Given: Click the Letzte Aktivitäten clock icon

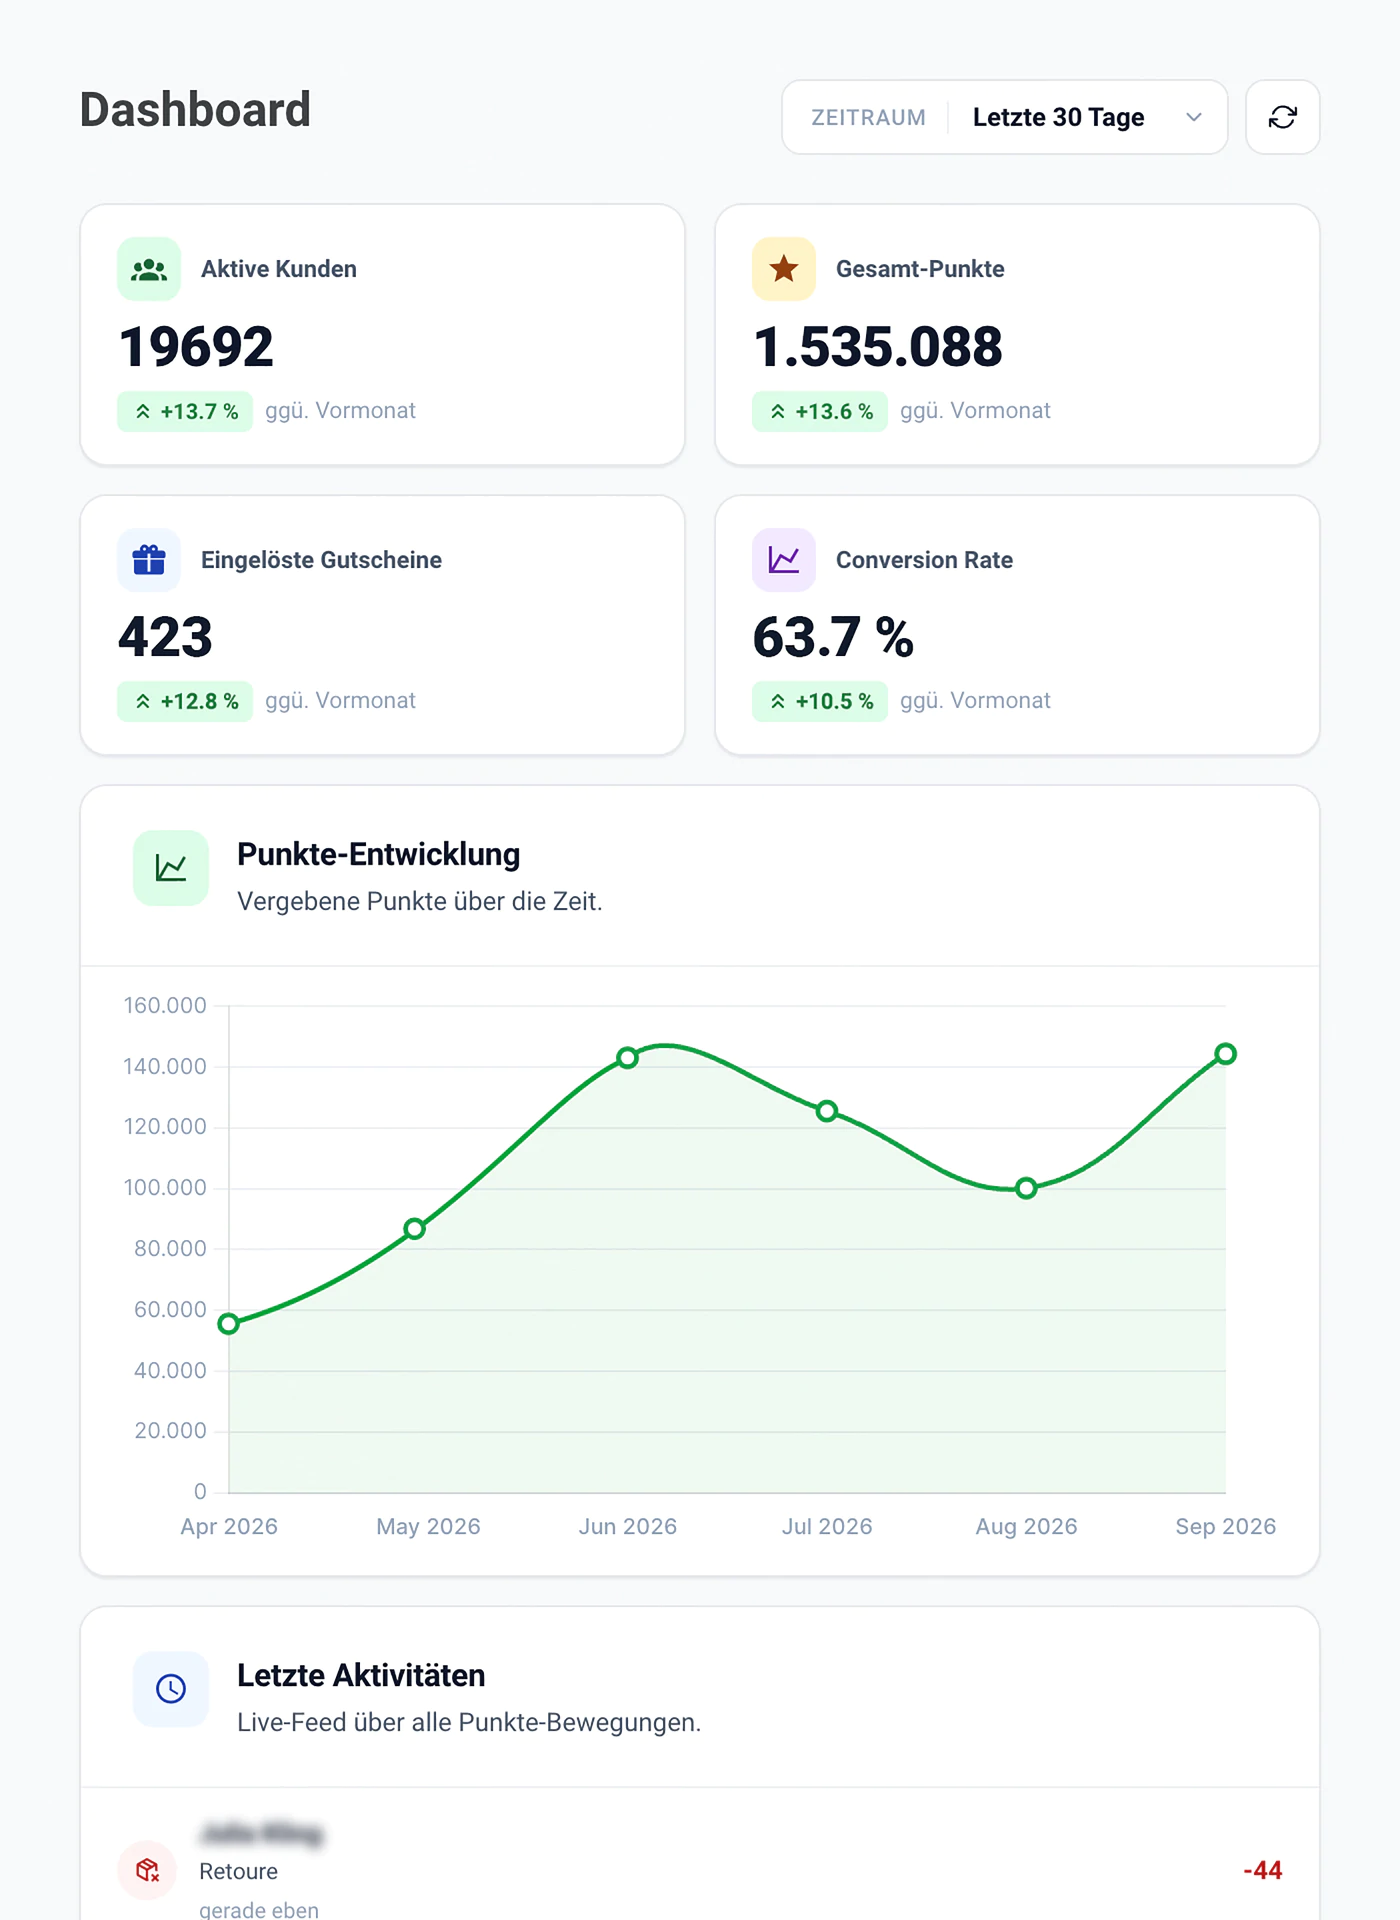Looking at the screenshot, I should click(x=171, y=1689).
